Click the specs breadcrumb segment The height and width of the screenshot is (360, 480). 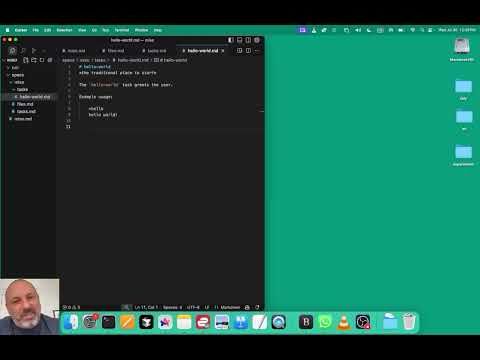click(68, 60)
